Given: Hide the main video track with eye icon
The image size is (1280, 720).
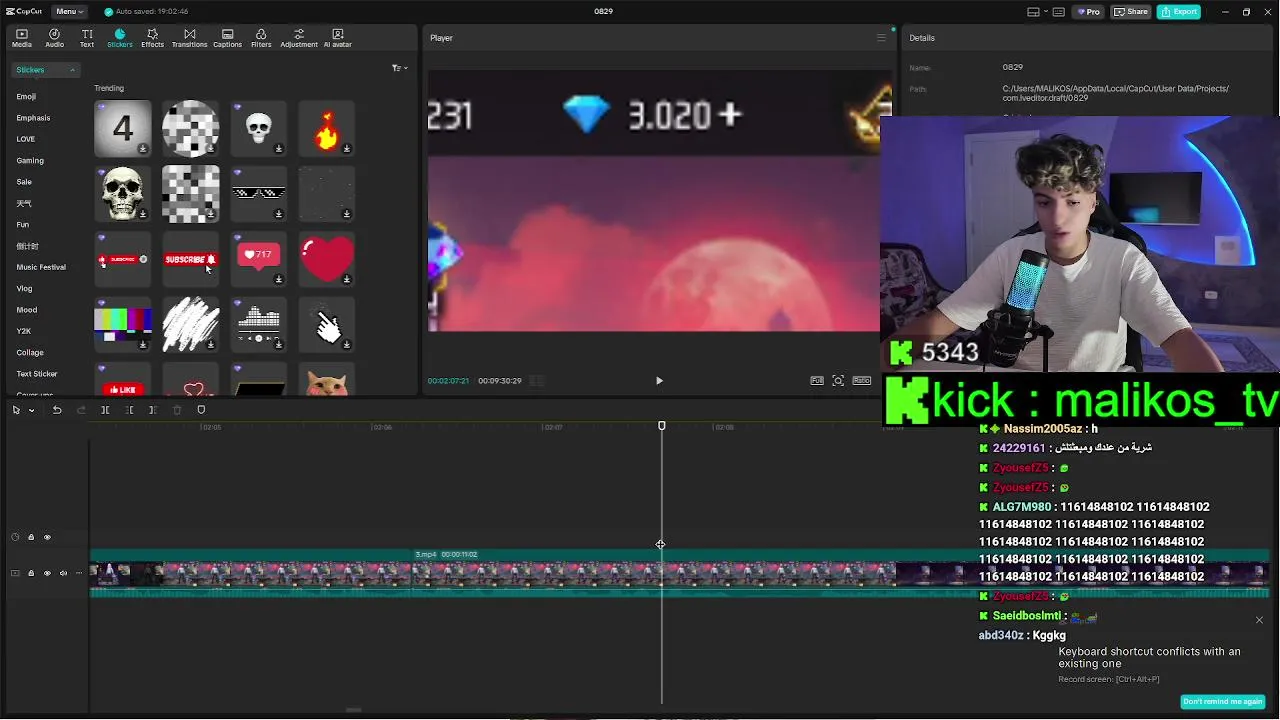Looking at the screenshot, I should click(47, 573).
